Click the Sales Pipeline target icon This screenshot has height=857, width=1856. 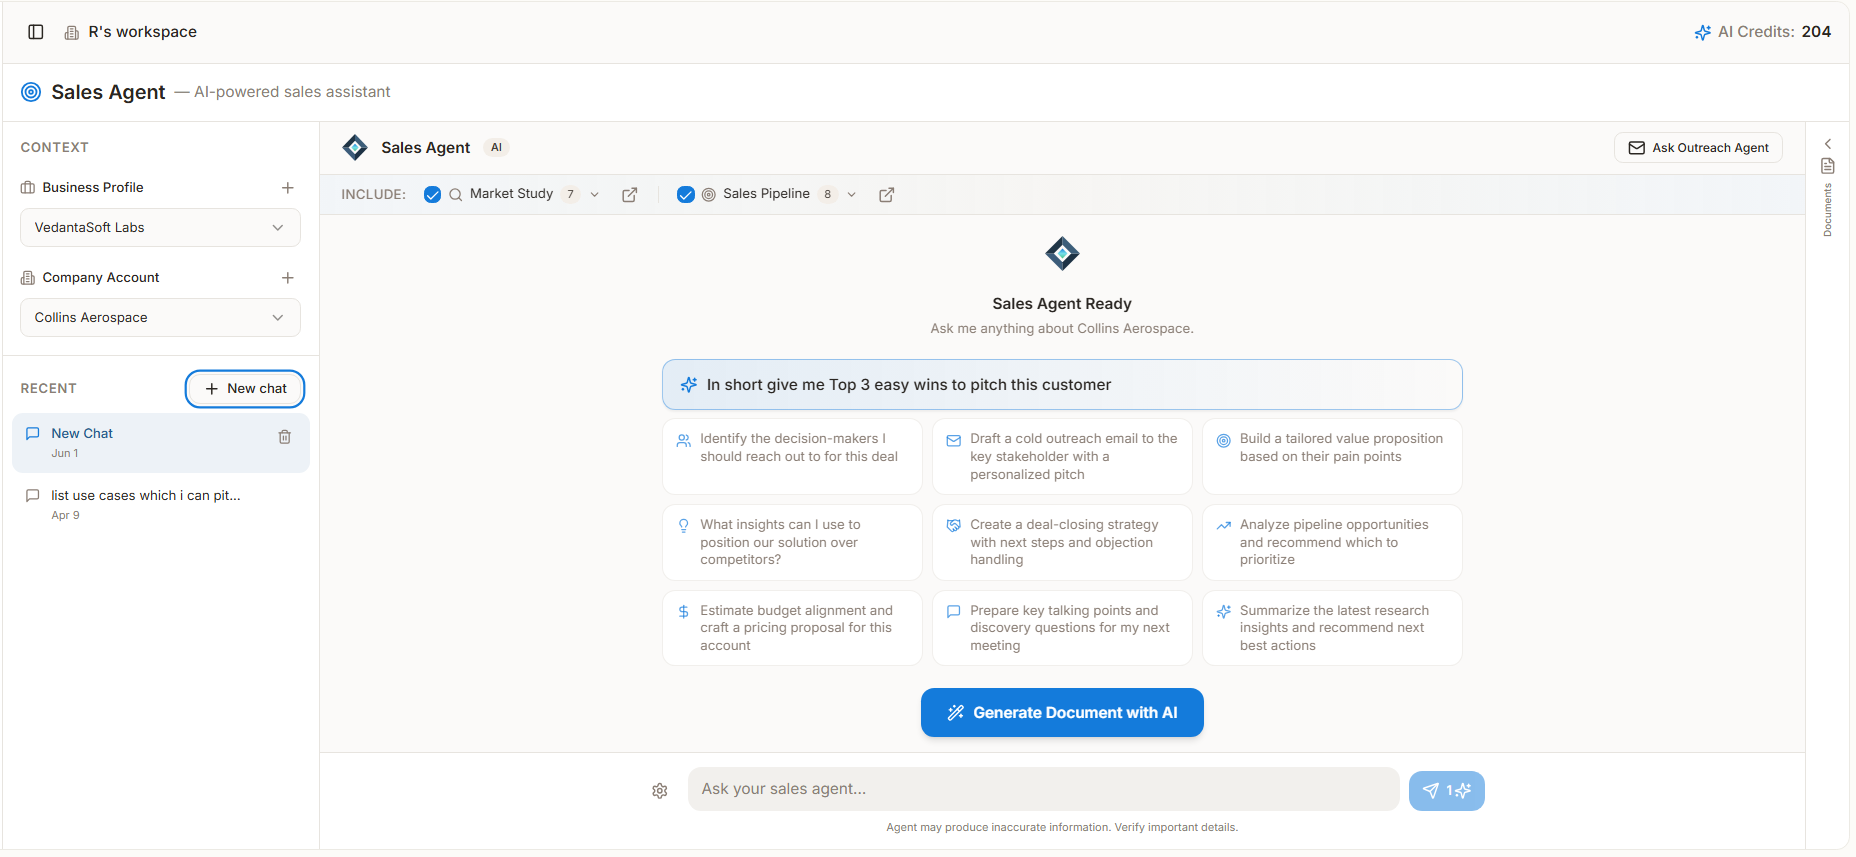(709, 195)
